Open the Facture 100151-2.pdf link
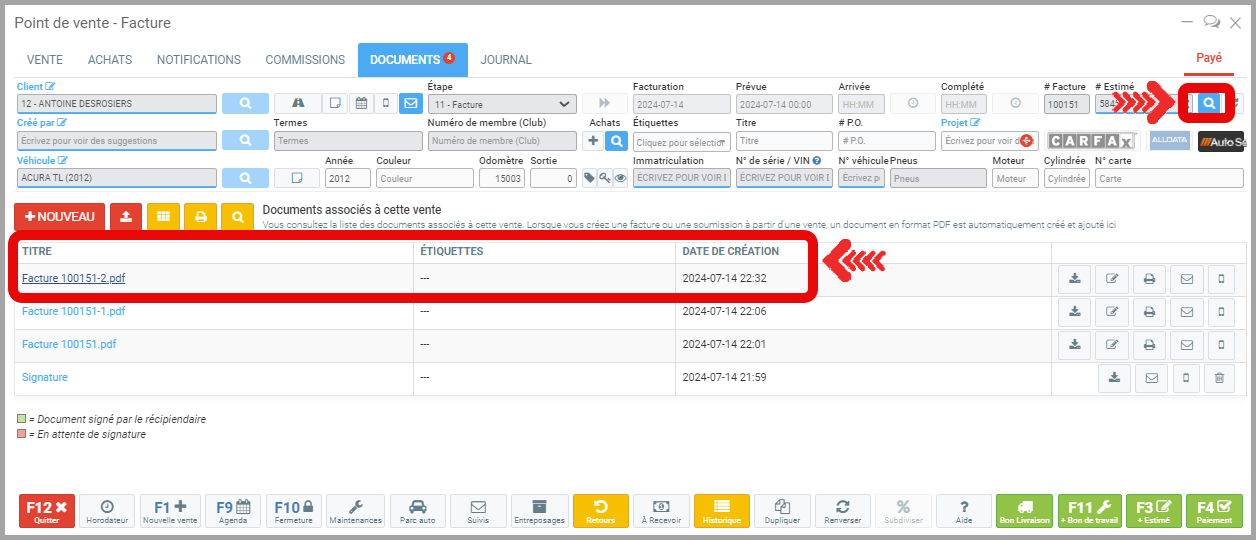 73,278
